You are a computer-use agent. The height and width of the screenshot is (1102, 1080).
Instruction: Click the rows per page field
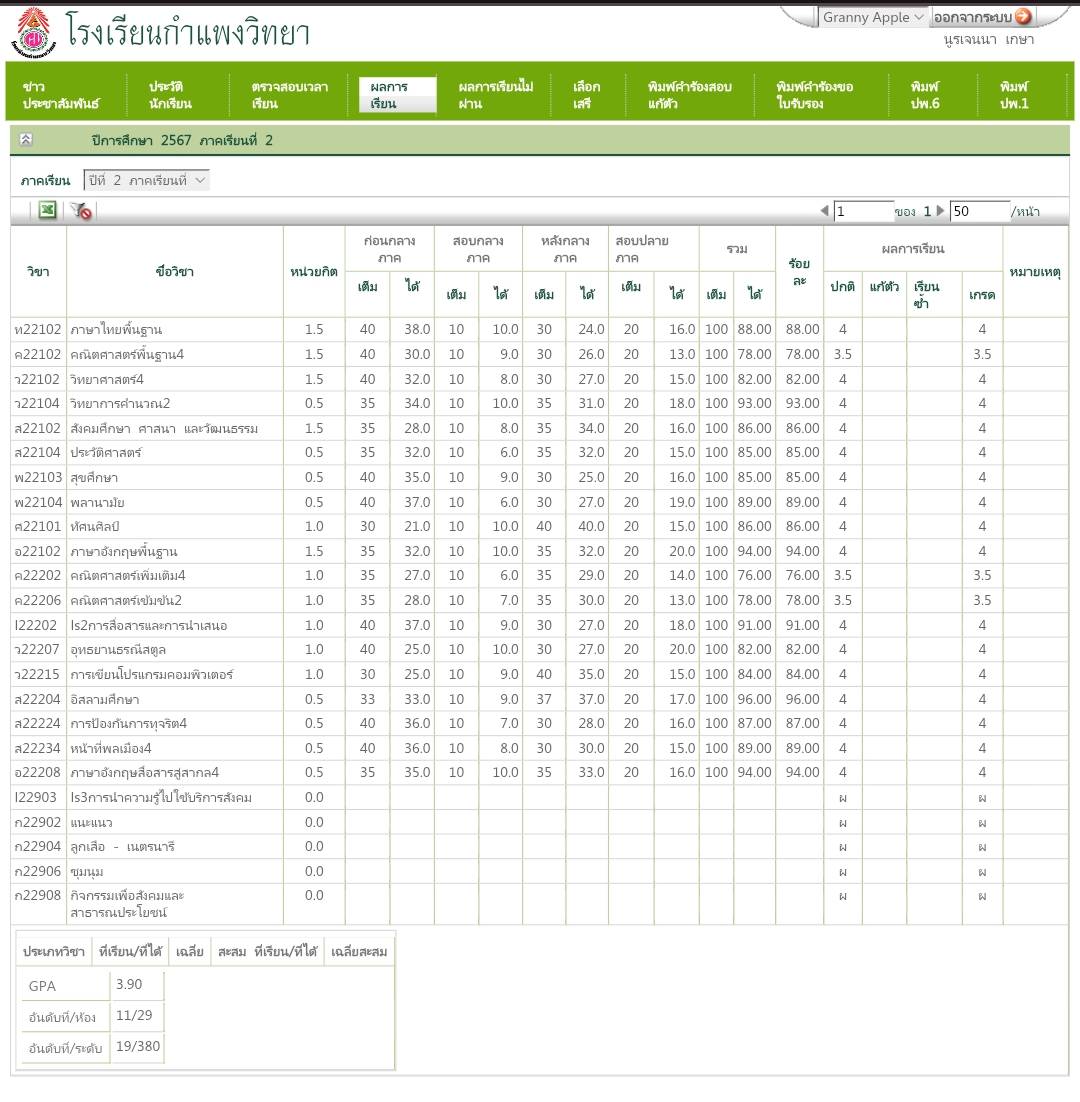[980, 211]
